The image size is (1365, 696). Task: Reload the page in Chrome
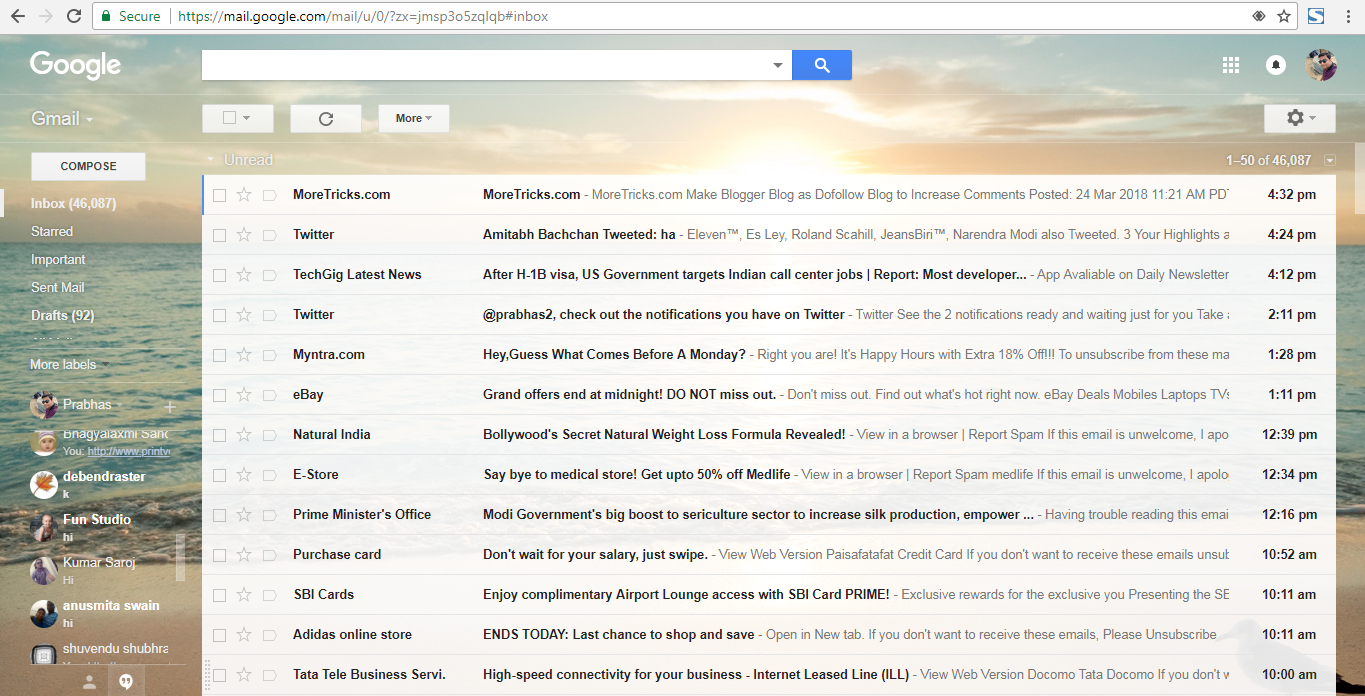pyautogui.click(x=74, y=16)
